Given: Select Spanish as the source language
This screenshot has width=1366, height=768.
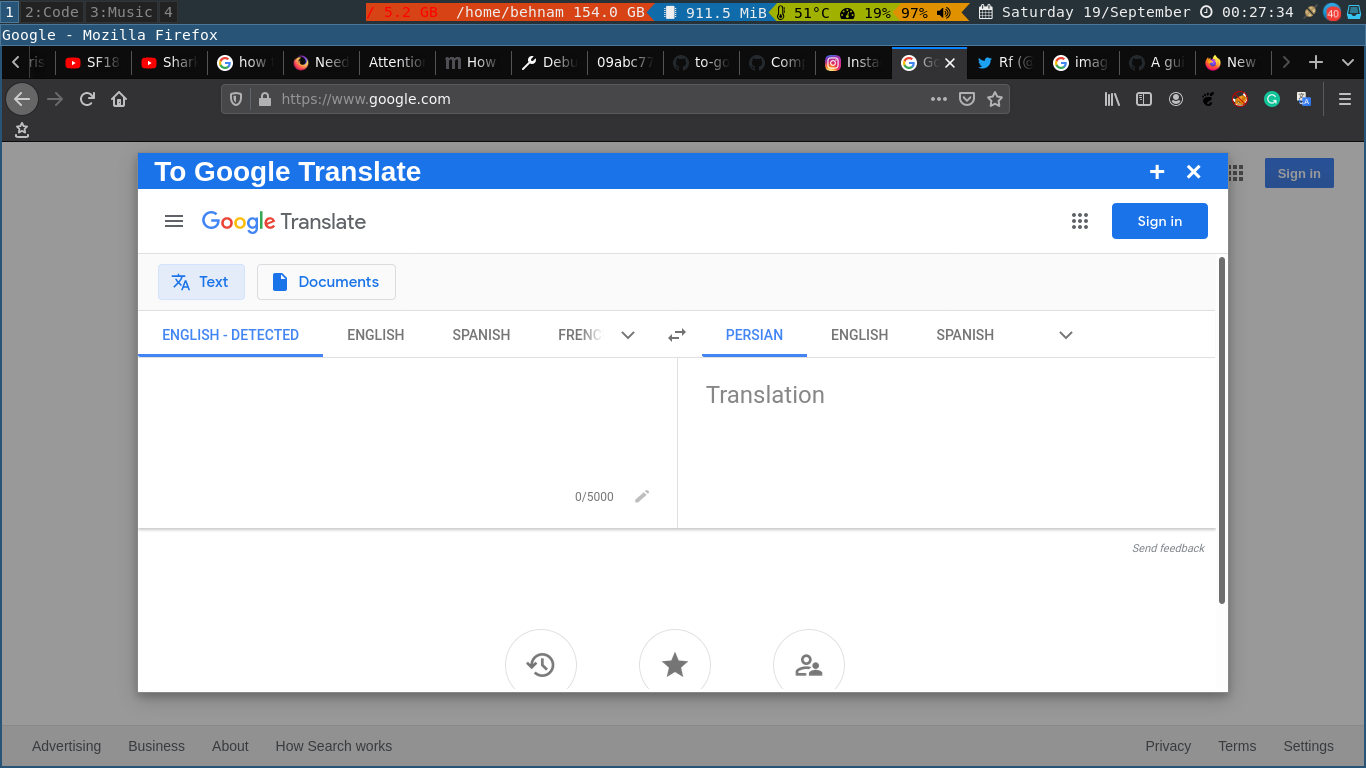Looking at the screenshot, I should 481,335.
